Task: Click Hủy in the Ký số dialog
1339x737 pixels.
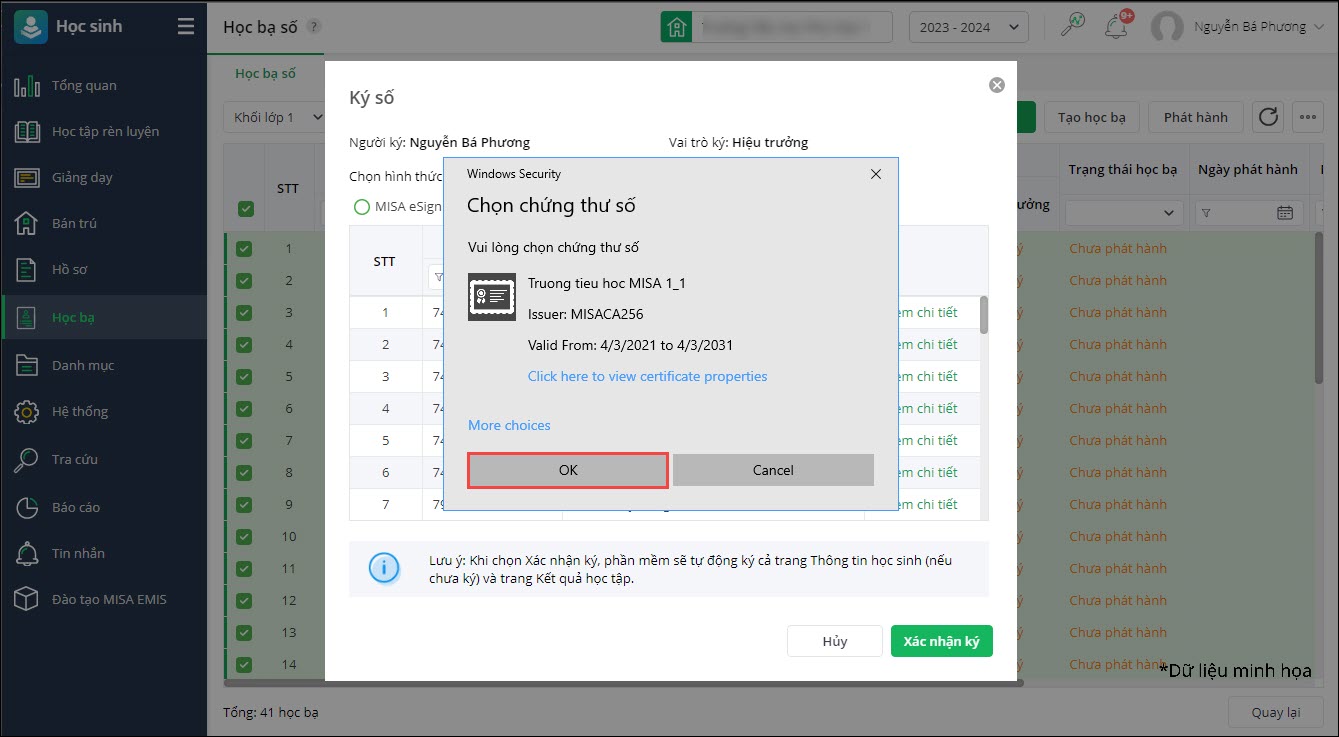Action: tap(835, 642)
